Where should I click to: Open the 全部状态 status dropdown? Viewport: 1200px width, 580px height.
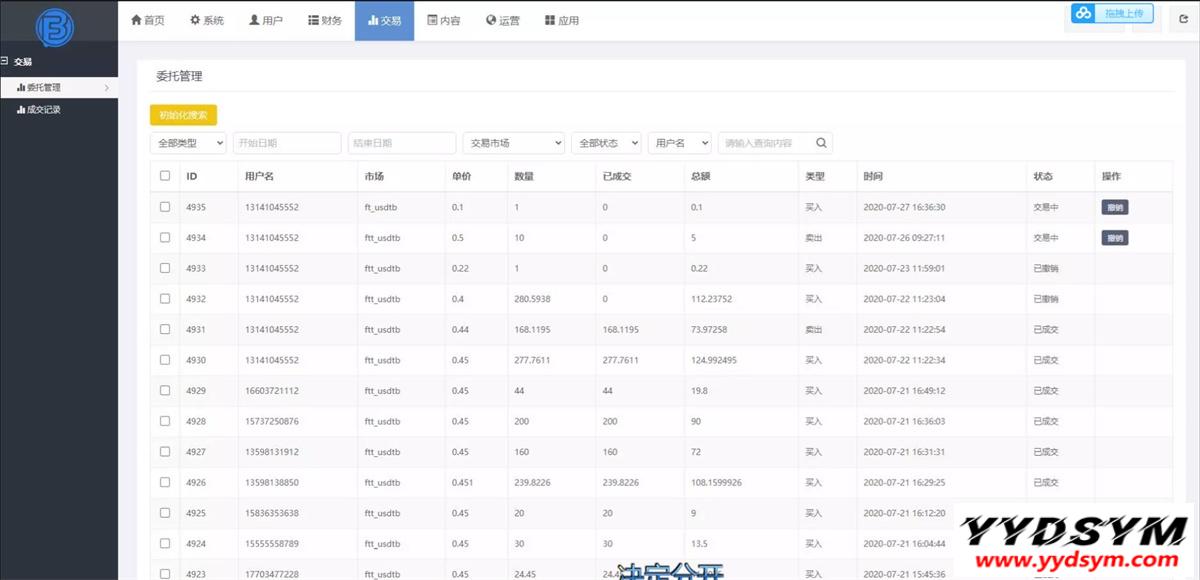[x=607, y=143]
